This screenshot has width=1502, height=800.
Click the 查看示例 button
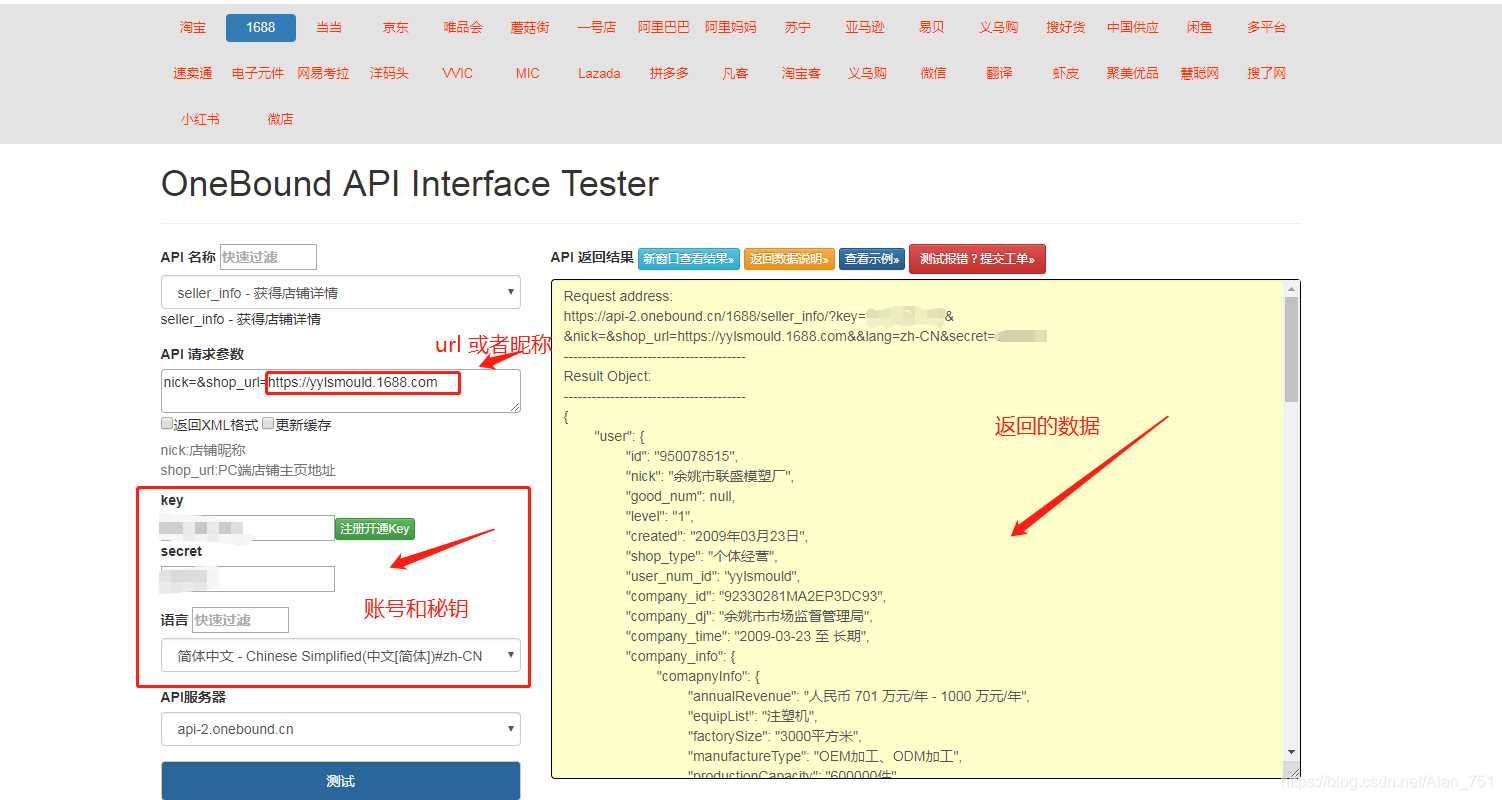(x=872, y=259)
